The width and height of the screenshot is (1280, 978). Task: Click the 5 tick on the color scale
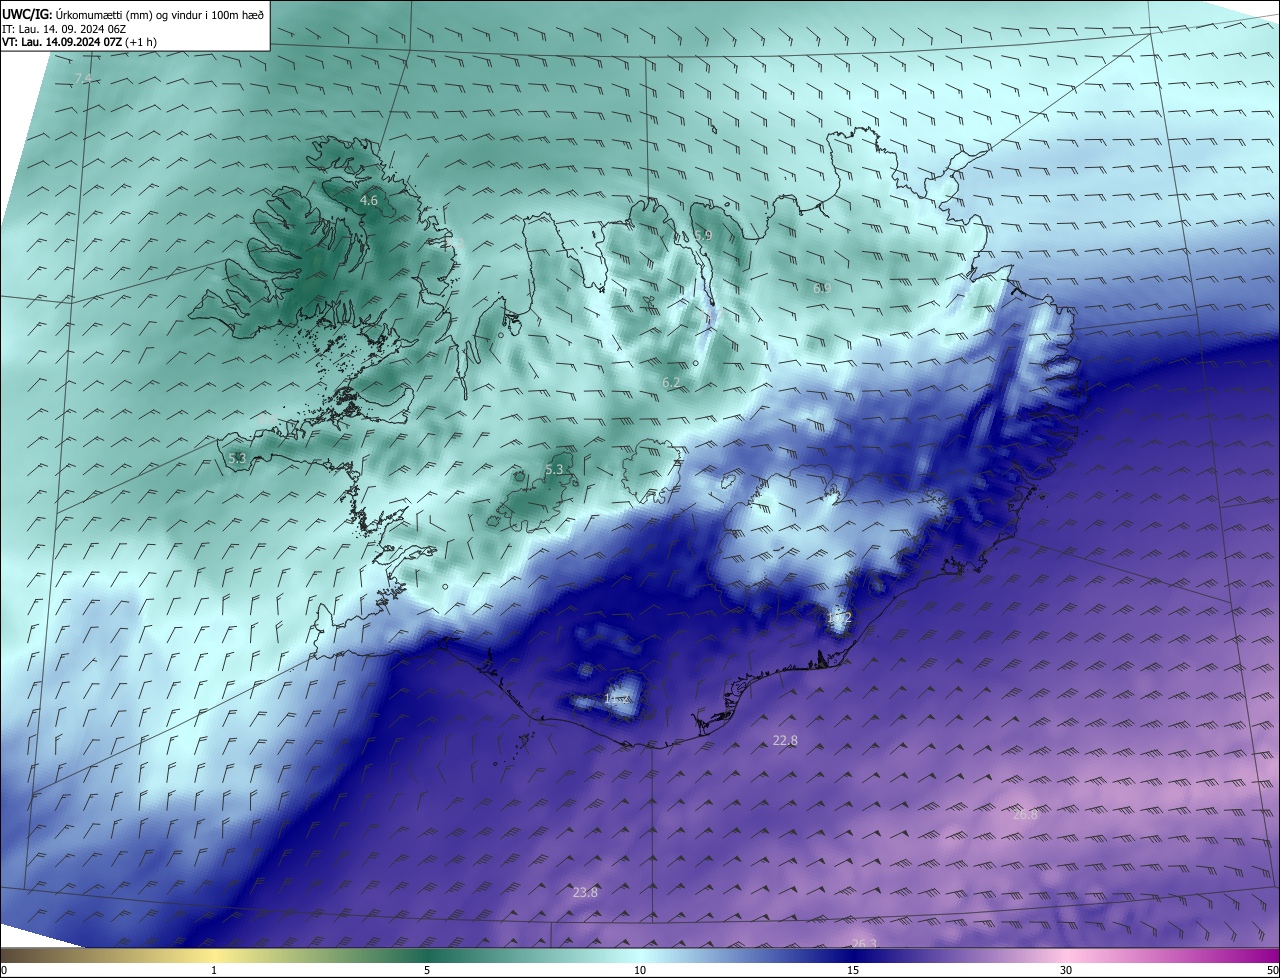point(427,970)
